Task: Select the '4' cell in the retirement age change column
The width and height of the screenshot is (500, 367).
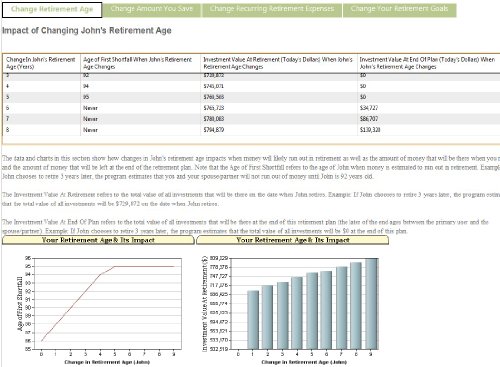Action: pos(42,86)
